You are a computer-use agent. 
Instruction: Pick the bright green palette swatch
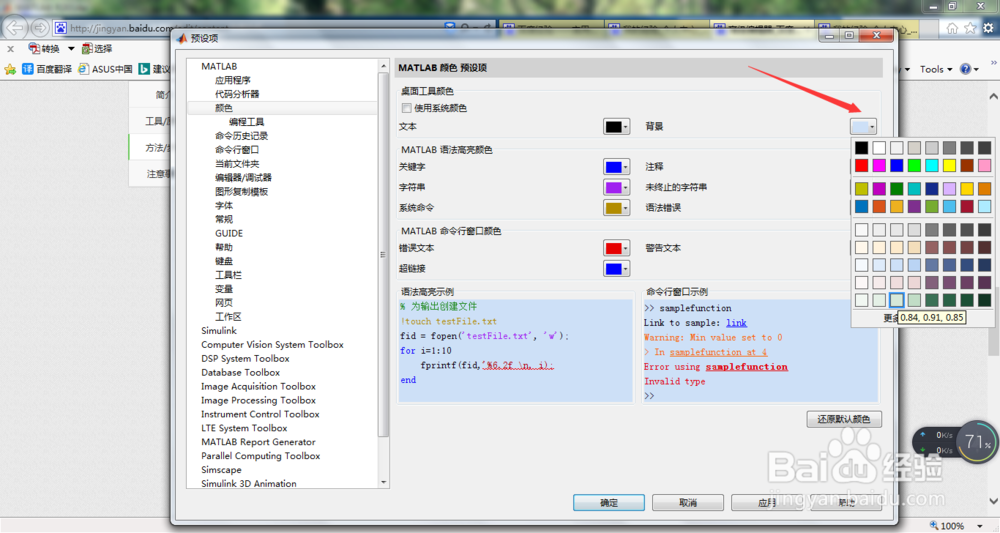(914, 166)
